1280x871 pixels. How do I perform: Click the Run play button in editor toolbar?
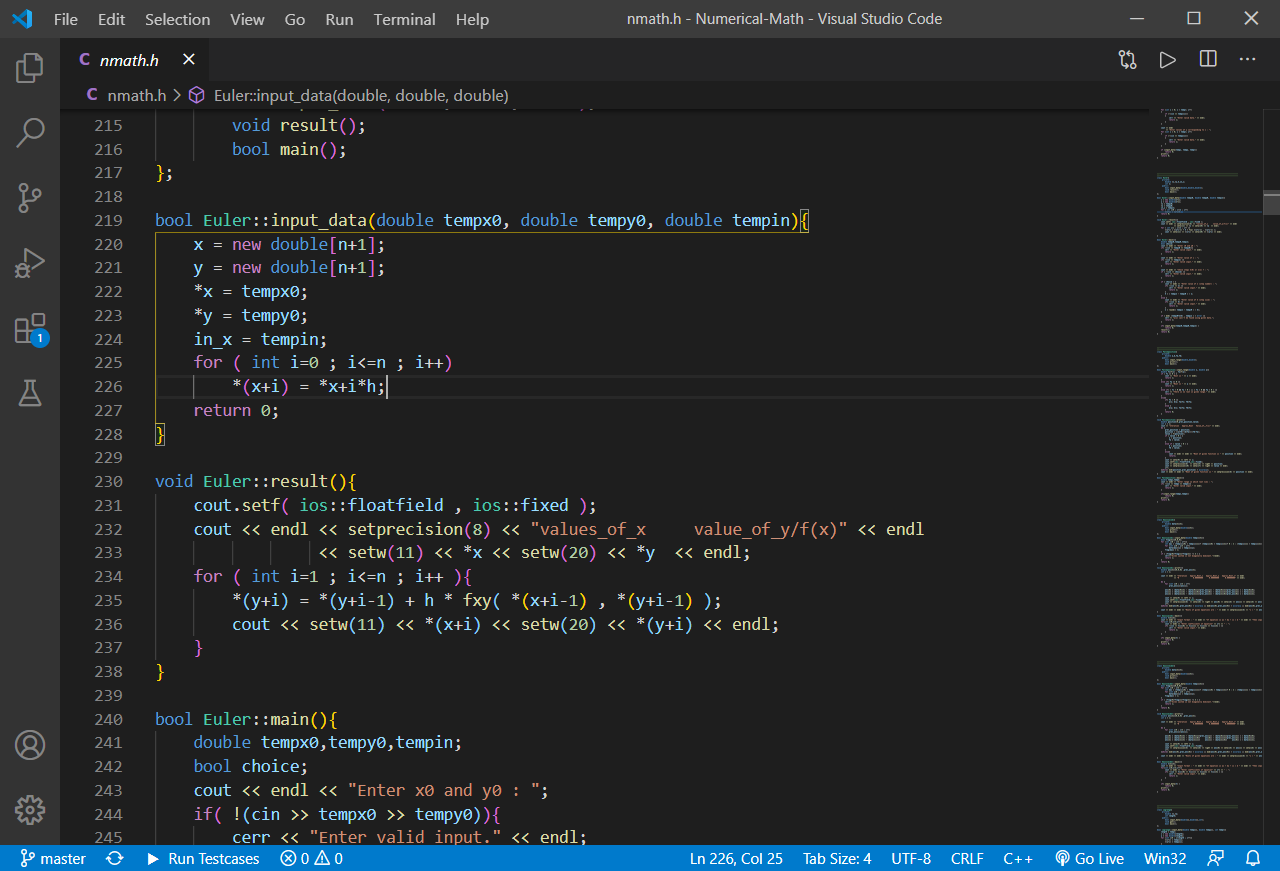coord(1167,60)
